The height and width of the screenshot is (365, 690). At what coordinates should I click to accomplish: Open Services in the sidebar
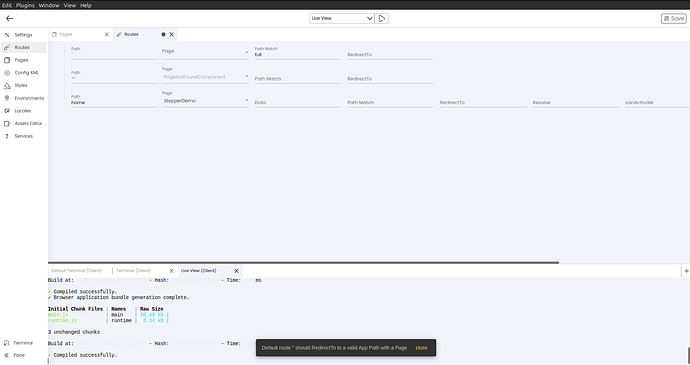(23, 136)
